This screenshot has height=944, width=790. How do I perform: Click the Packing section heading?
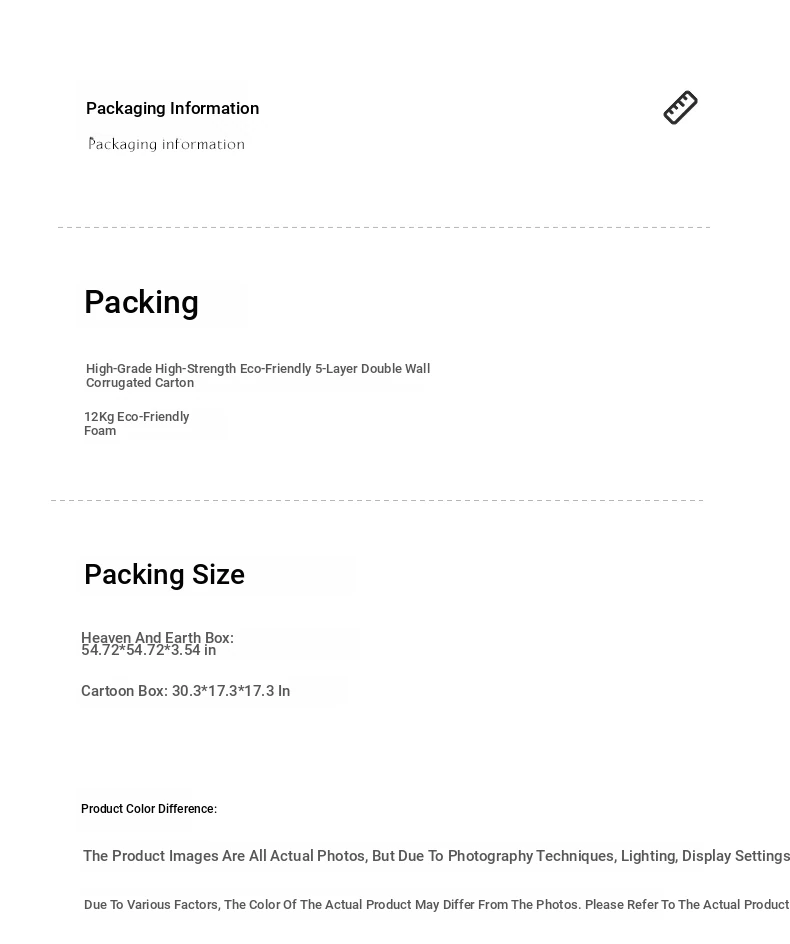[x=142, y=302]
